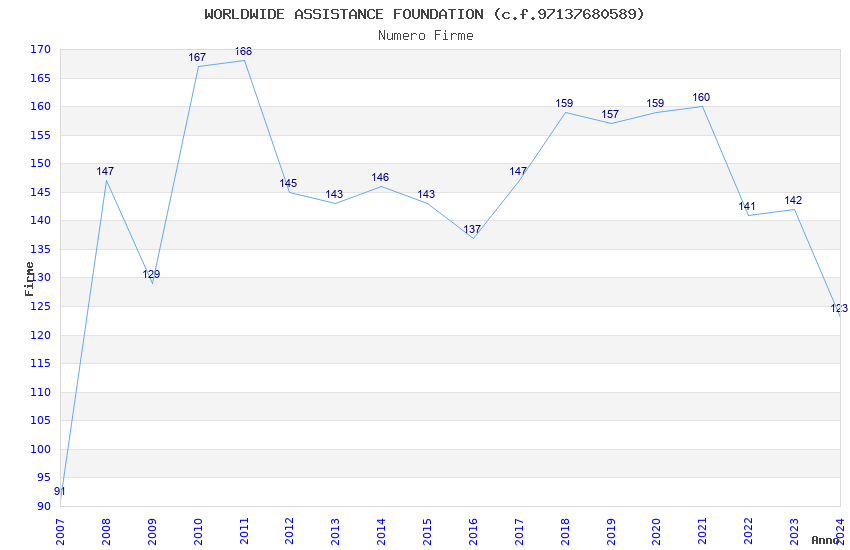Click the 2020 year tick on x-axis
Image resolution: width=850 pixels, height=550 pixels.
pos(656,532)
